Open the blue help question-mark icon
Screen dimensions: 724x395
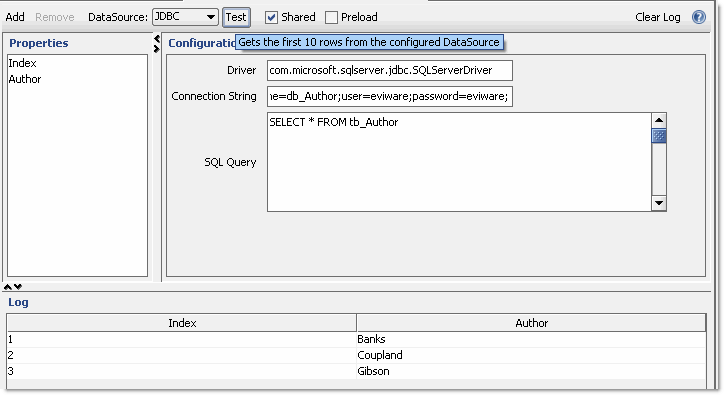[699, 17]
